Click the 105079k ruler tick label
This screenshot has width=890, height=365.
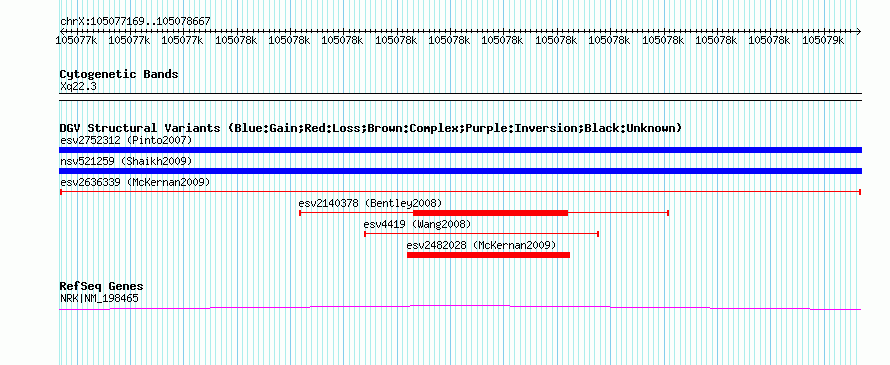(x=823, y=40)
